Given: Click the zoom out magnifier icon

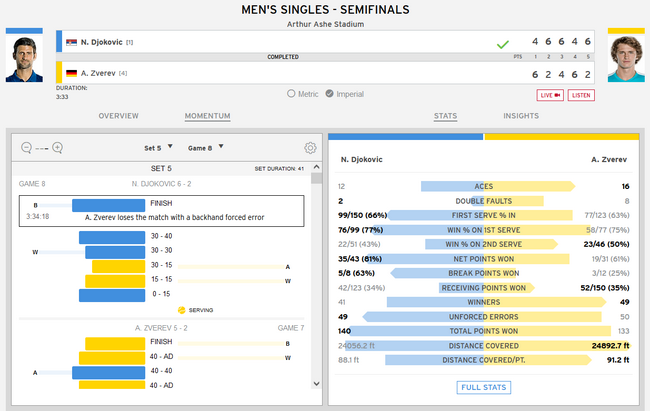Looking at the screenshot, I should click(26, 148).
